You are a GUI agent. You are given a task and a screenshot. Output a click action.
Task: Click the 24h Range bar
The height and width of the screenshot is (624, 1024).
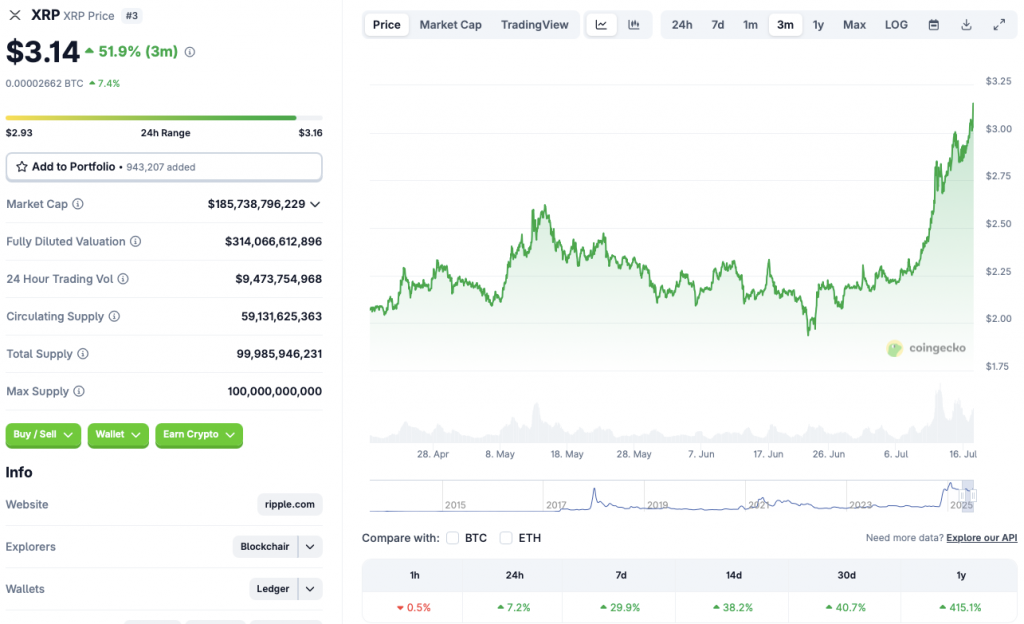164,116
